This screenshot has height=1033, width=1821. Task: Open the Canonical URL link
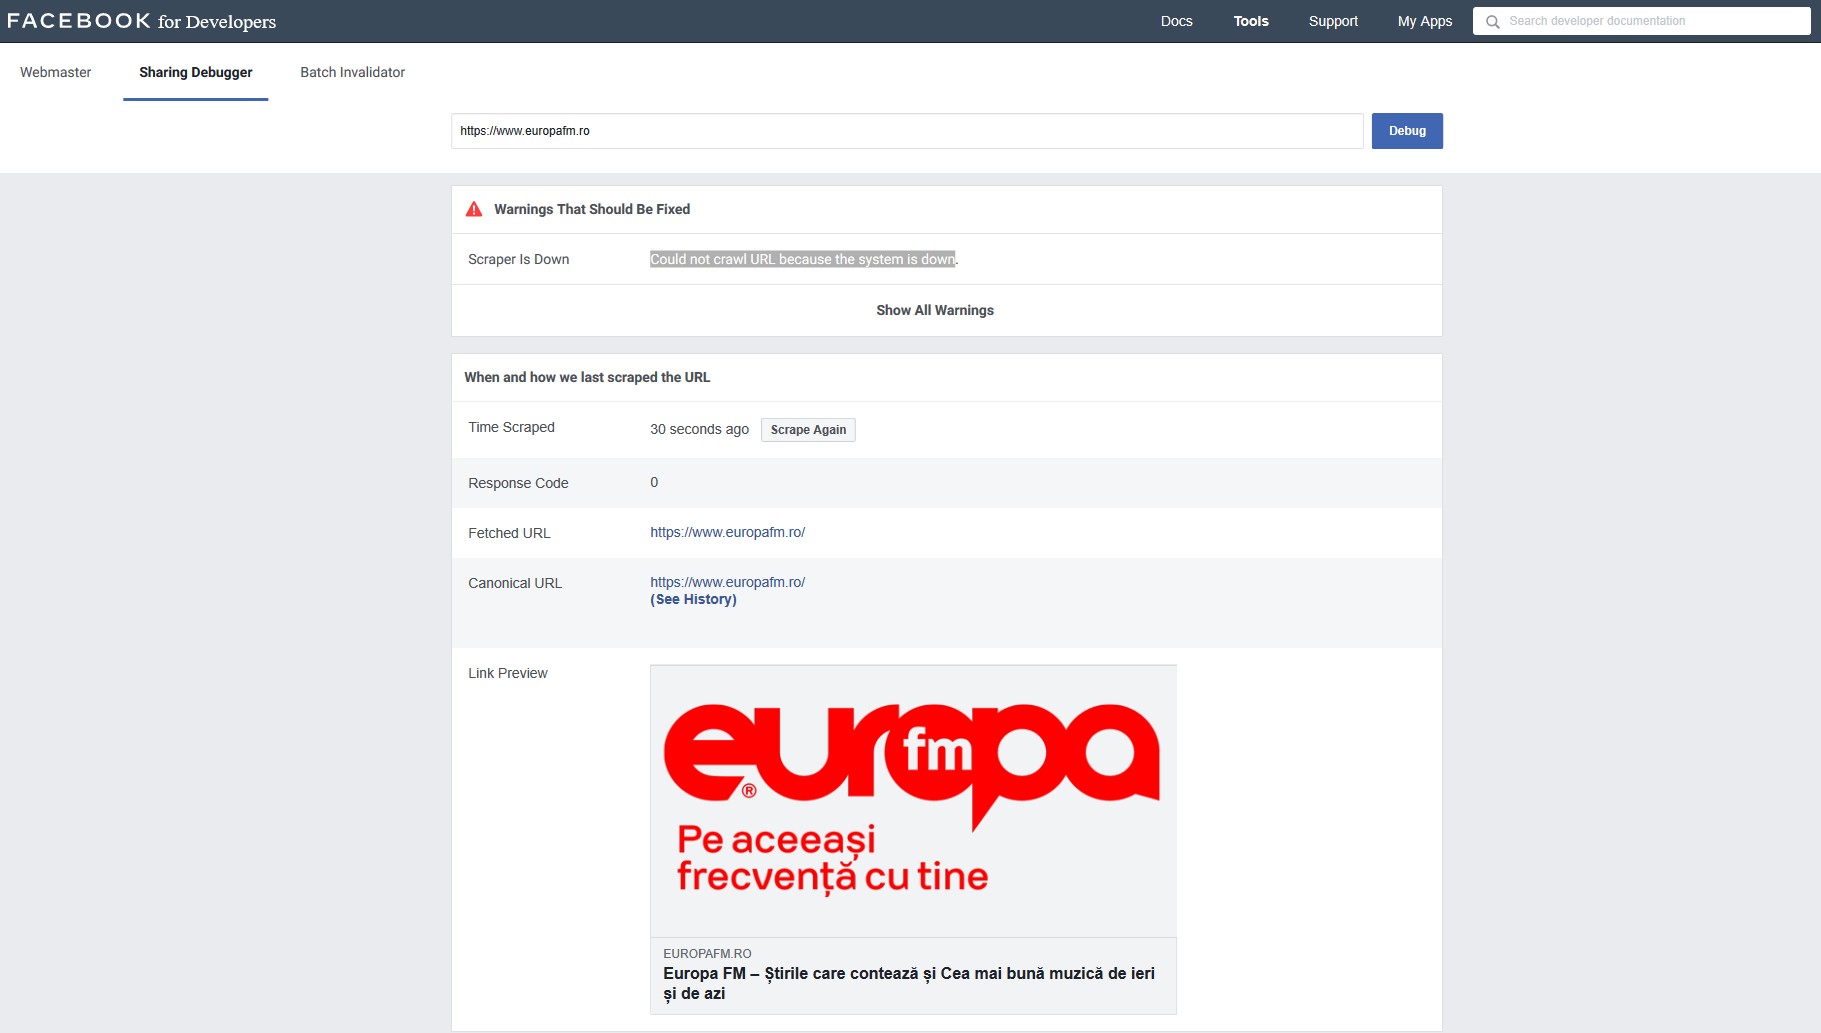point(727,582)
